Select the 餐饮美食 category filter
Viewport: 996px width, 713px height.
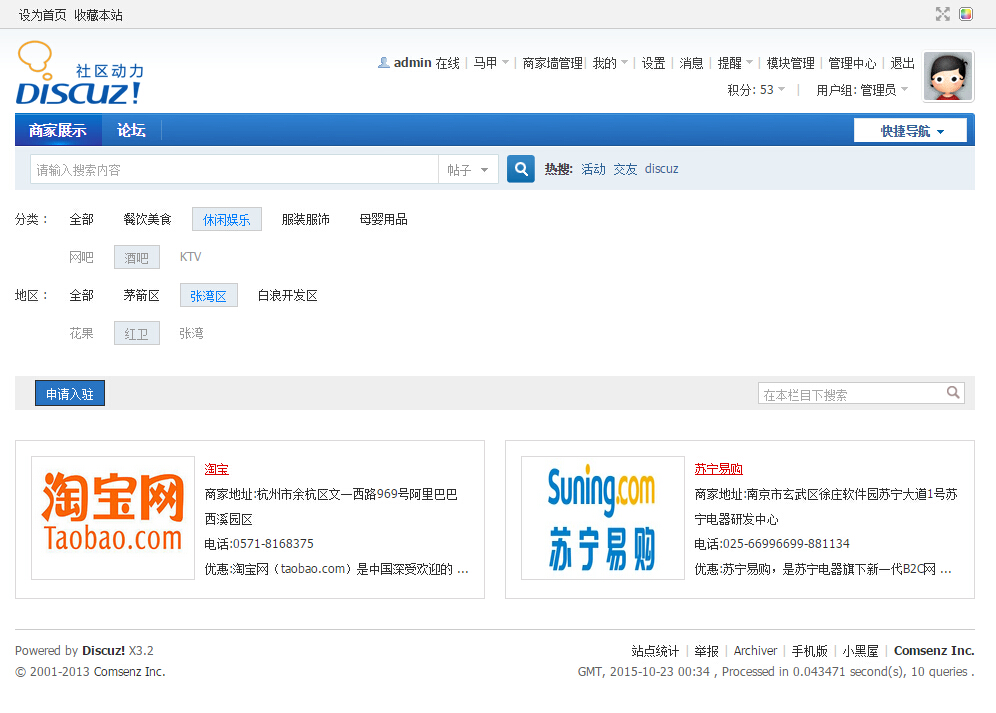point(147,219)
